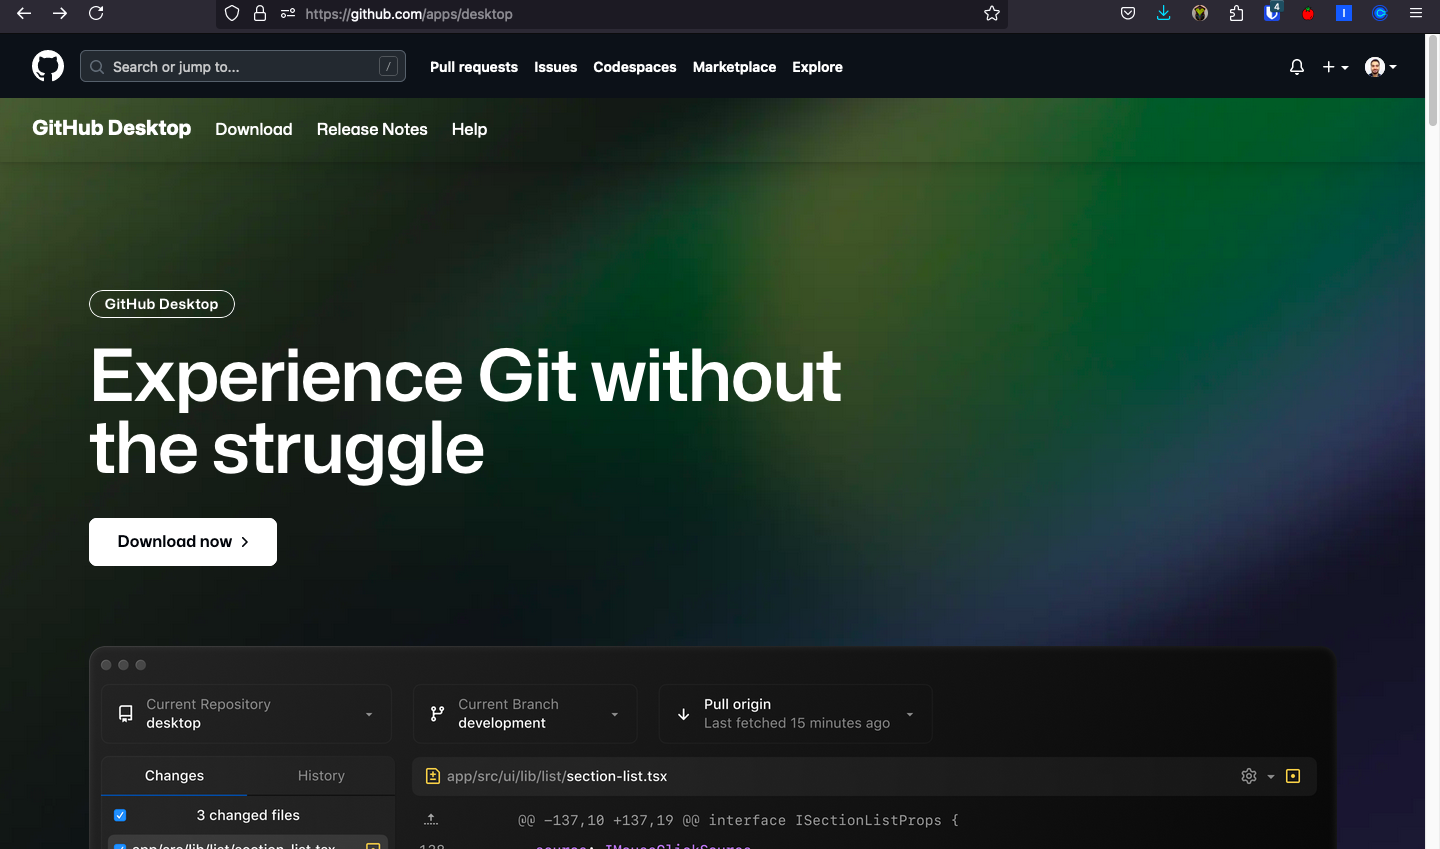The width and height of the screenshot is (1440, 849).
Task: Open the user avatar profile menu
Action: [1380, 67]
